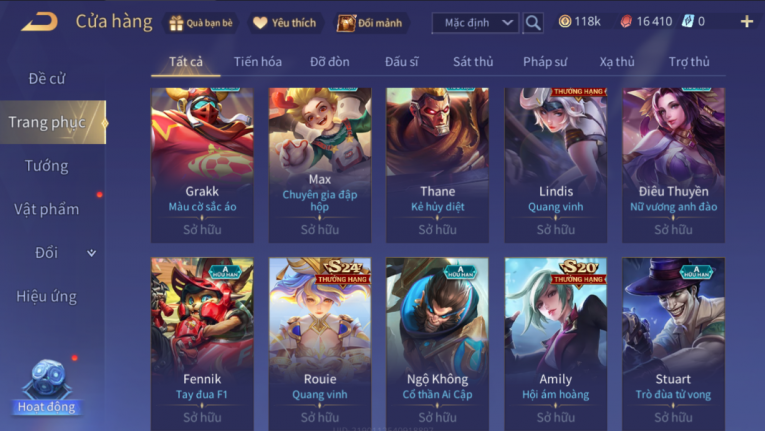This screenshot has height=431, width=765.
Task: Open the search magnifier icon
Action: [533, 22]
